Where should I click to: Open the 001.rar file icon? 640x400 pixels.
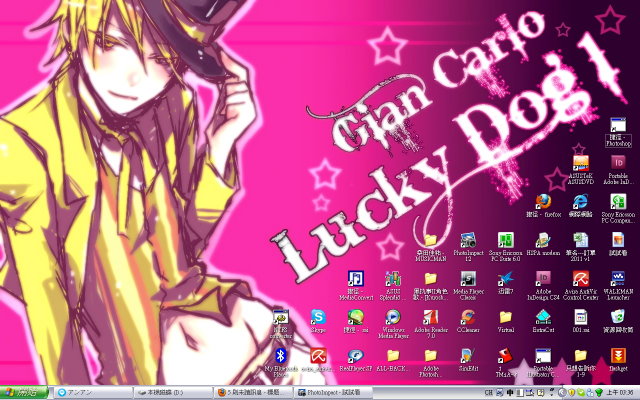click(x=580, y=317)
